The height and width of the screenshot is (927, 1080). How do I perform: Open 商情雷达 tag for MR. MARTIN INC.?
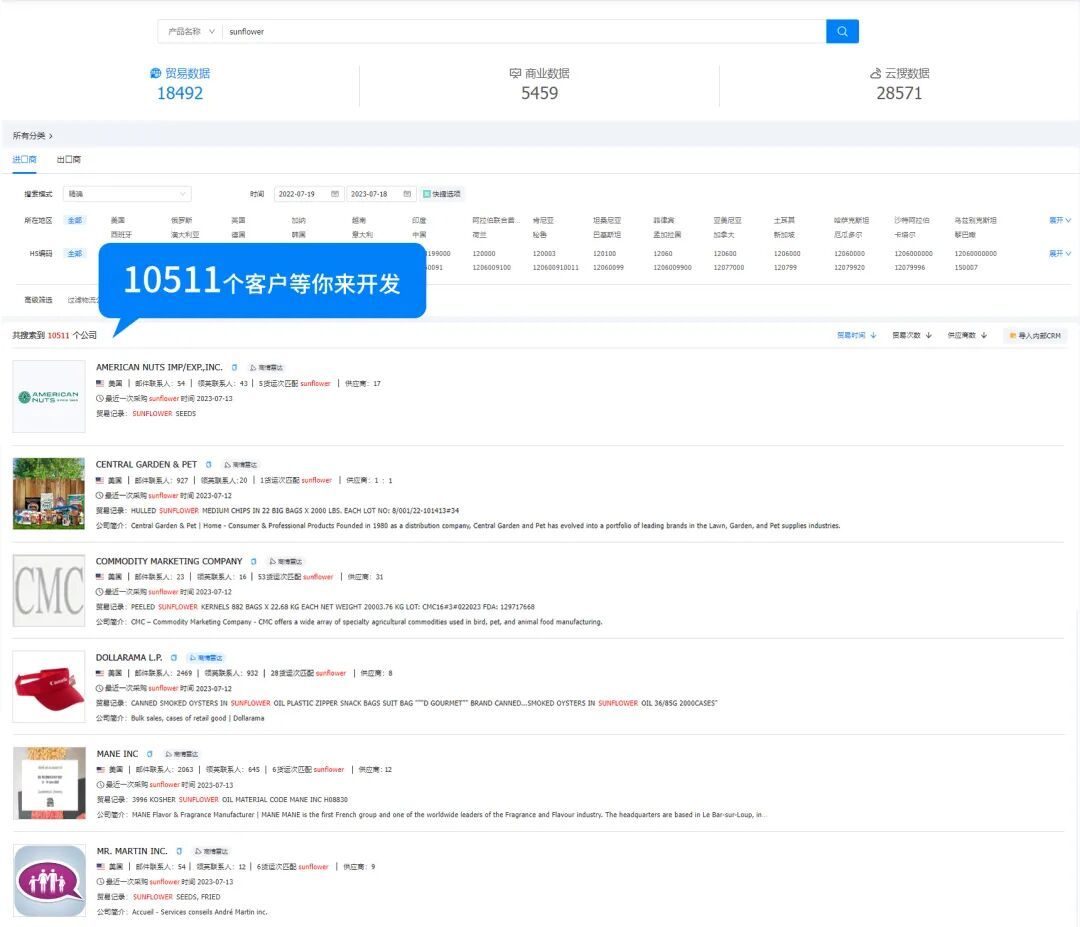pos(211,851)
